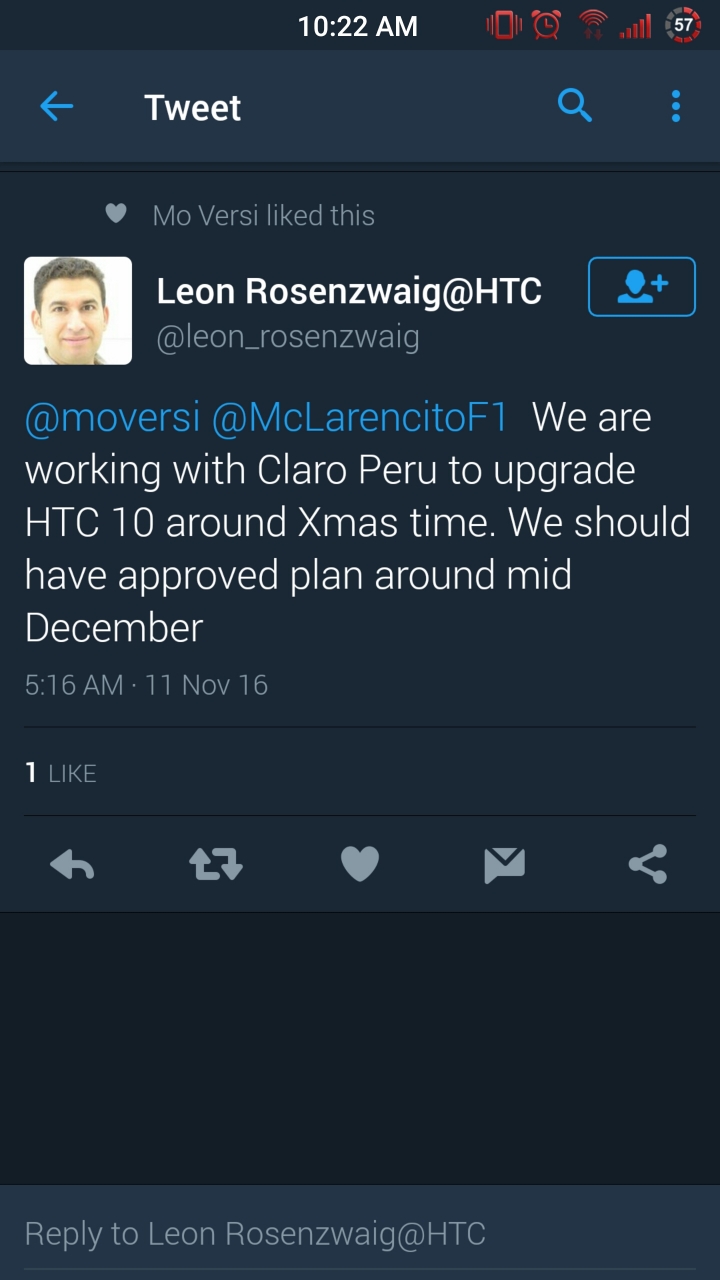Open @moversi mention link
Image resolution: width=720 pixels, height=1280 pixels.
coord(112,418)
